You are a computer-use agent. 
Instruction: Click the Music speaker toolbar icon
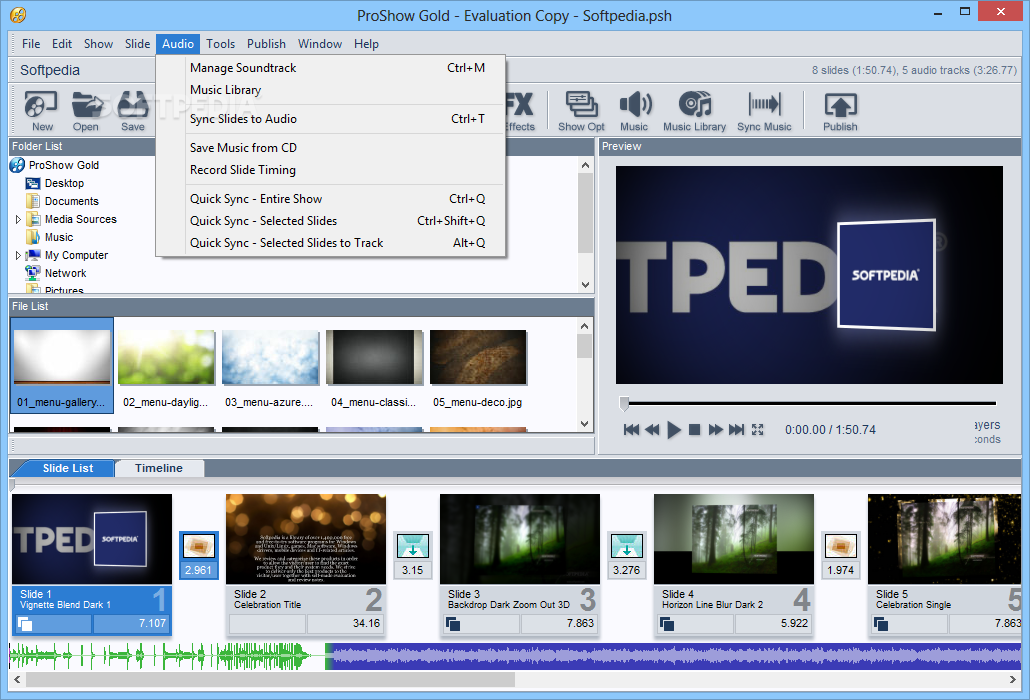click(x=634, y=110)
